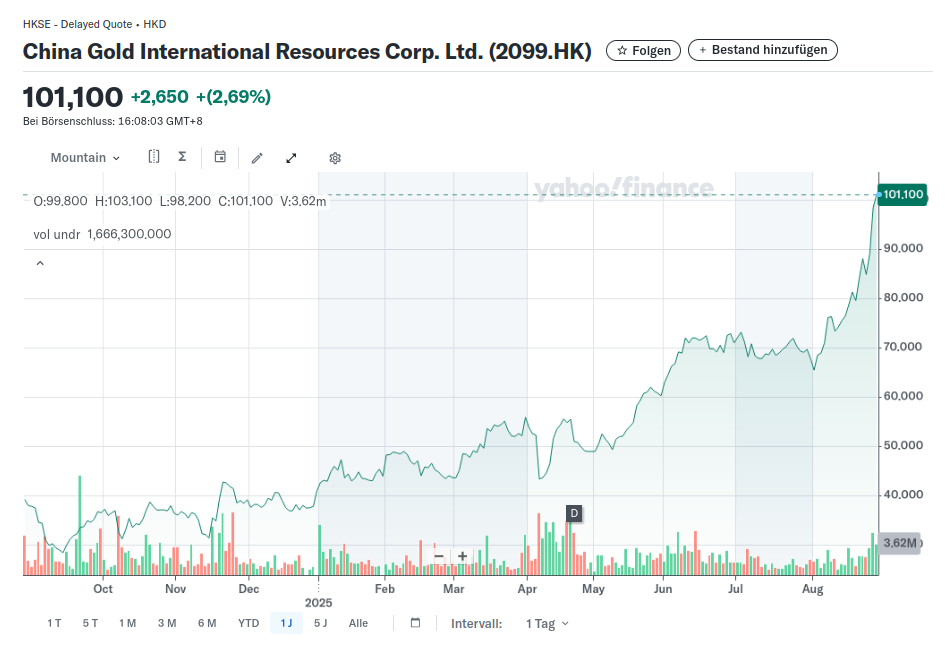Switch to Alle time range
Image resolution: width=950 pixels, height=654 pixels.
coord(358,623)
